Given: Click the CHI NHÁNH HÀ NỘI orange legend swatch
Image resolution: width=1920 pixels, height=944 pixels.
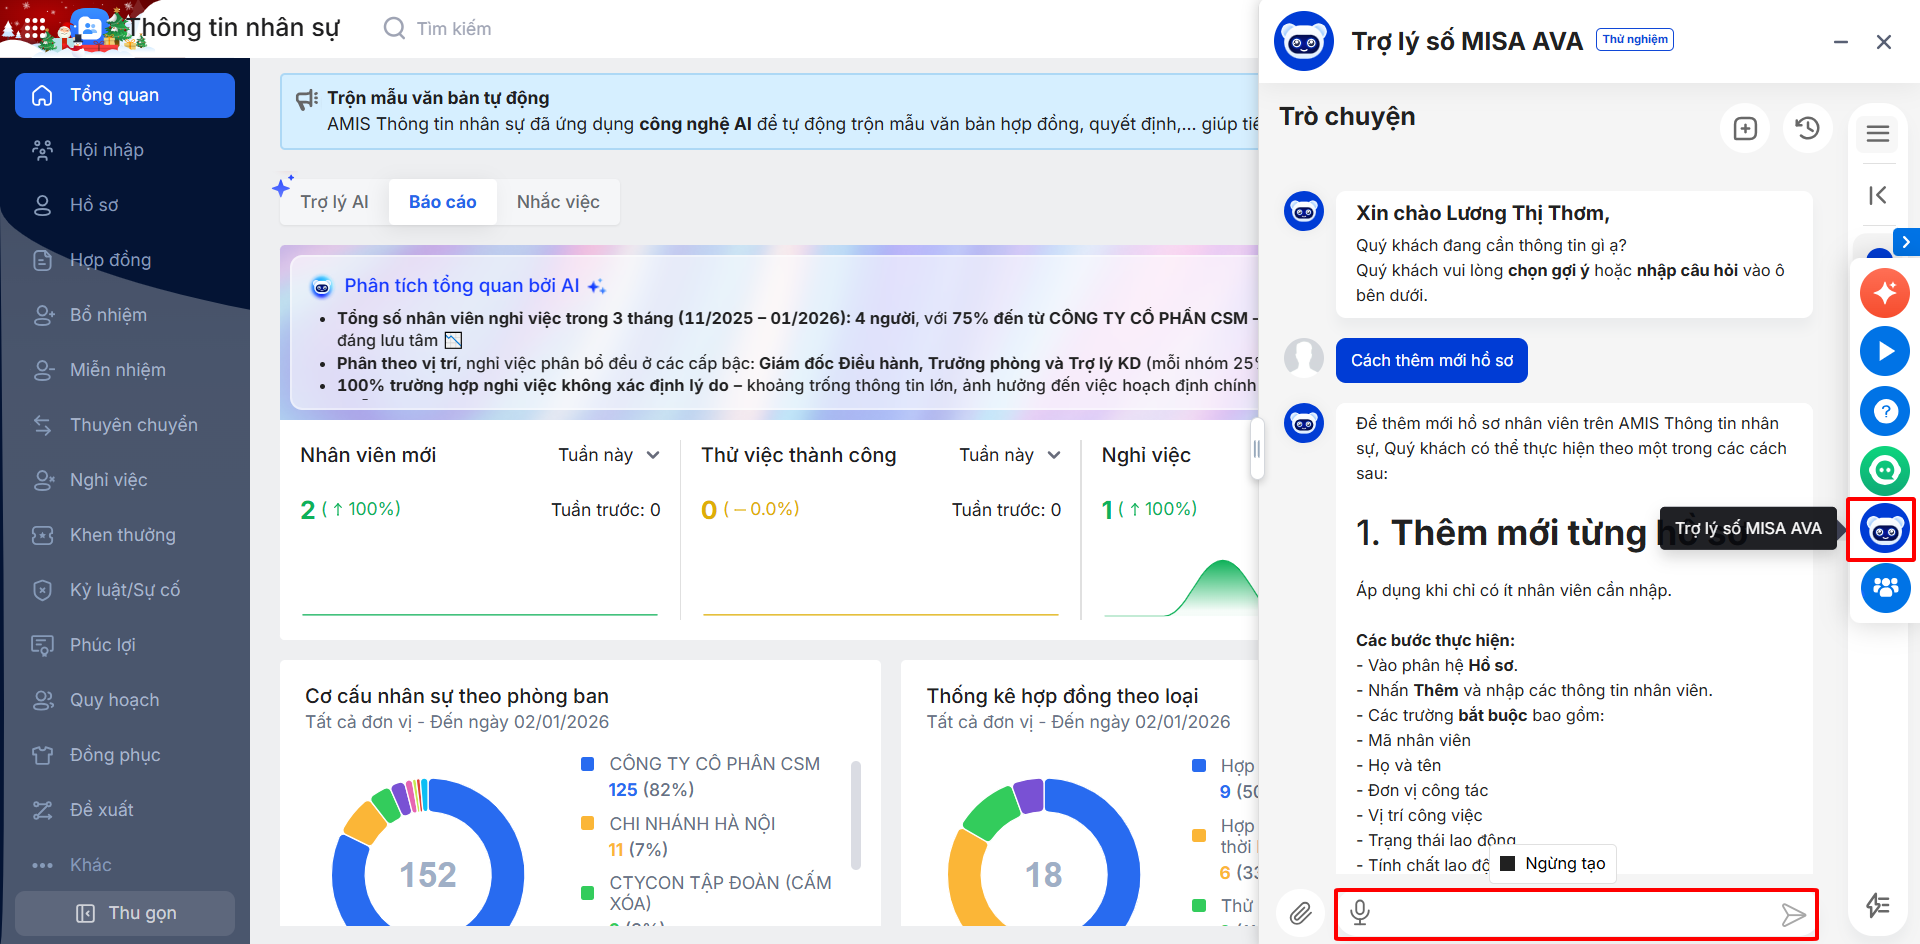Looking at the screenshot, I should point(588,823).
